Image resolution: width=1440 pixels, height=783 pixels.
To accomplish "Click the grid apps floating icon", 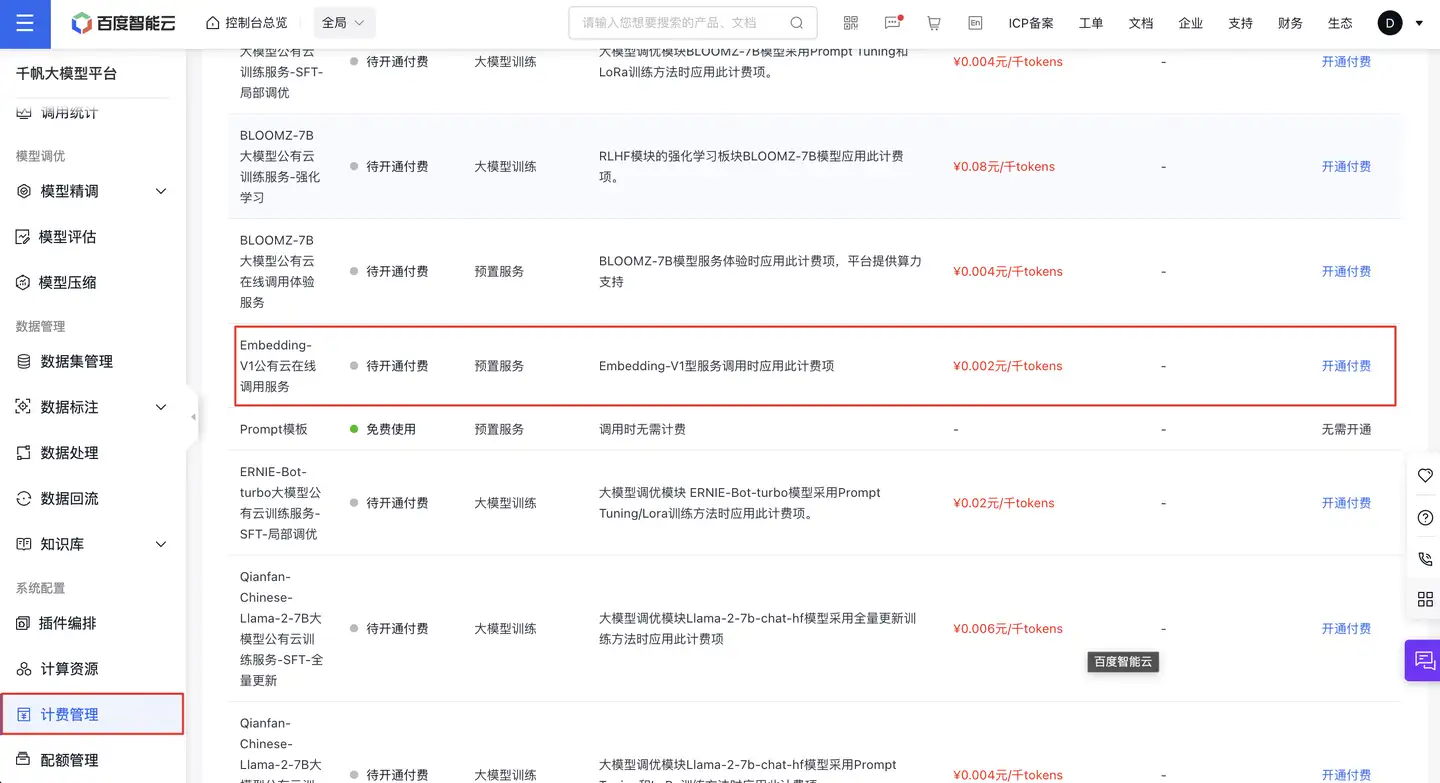I will (1426, 600).
